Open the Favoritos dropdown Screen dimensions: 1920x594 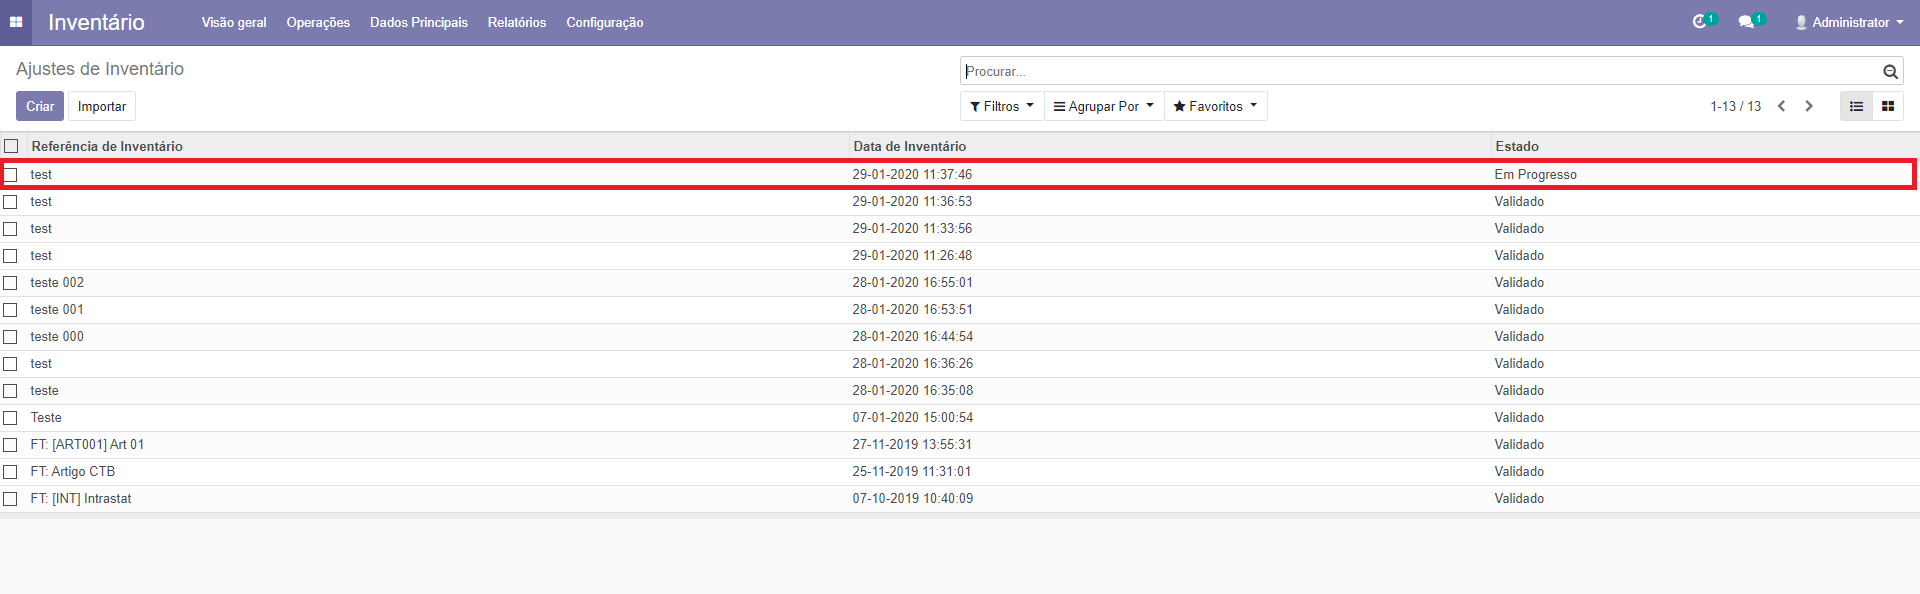[x=1215, y=106]
